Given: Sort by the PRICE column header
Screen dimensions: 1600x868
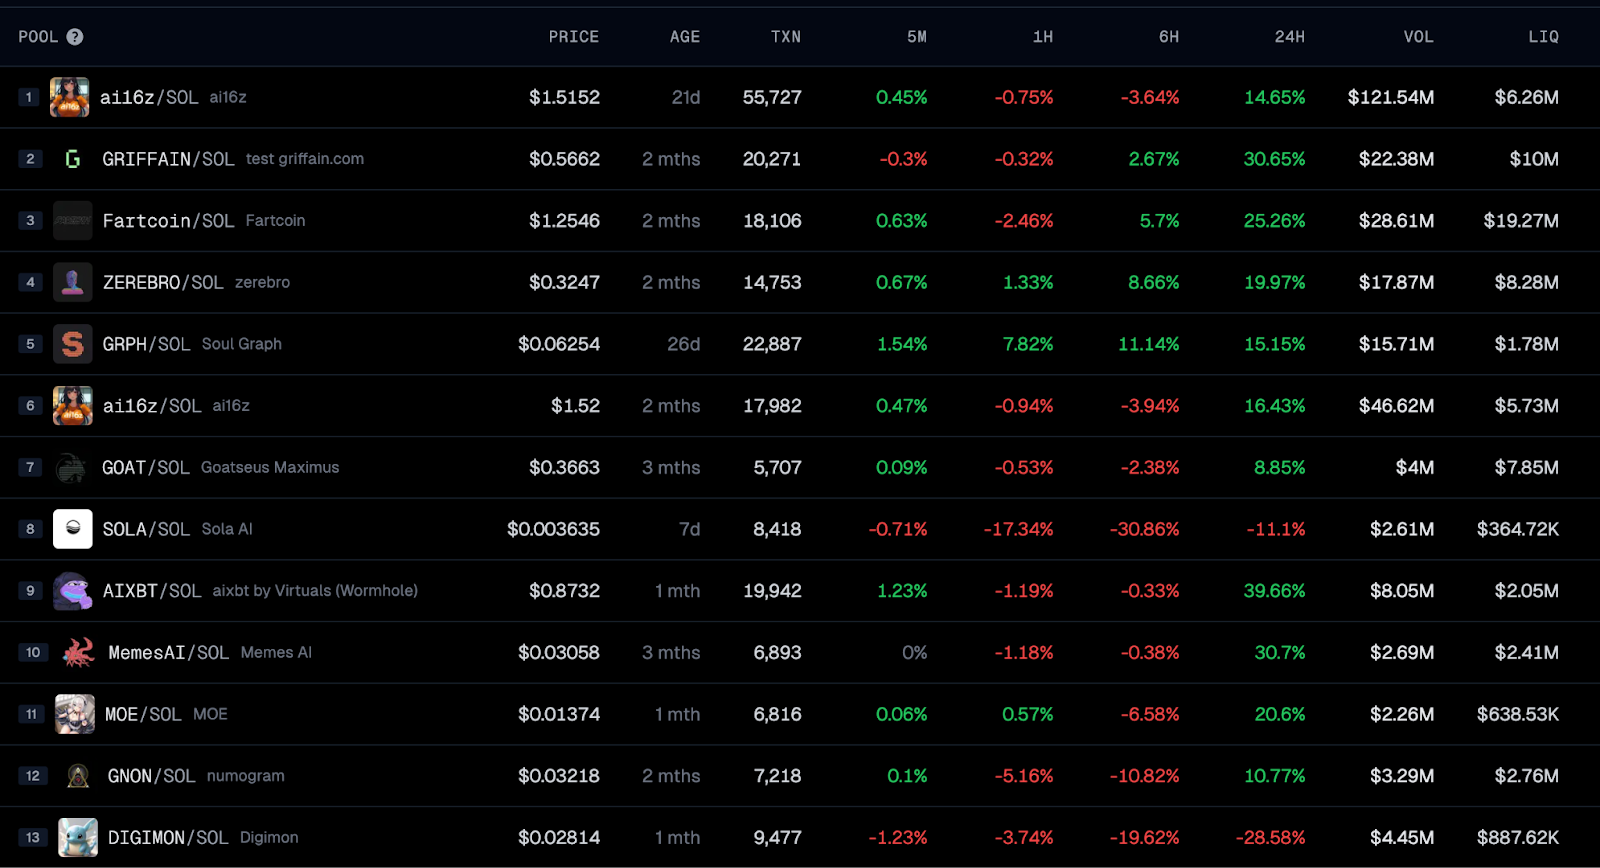Looking at the screenshot, I should tap(574, 37).
